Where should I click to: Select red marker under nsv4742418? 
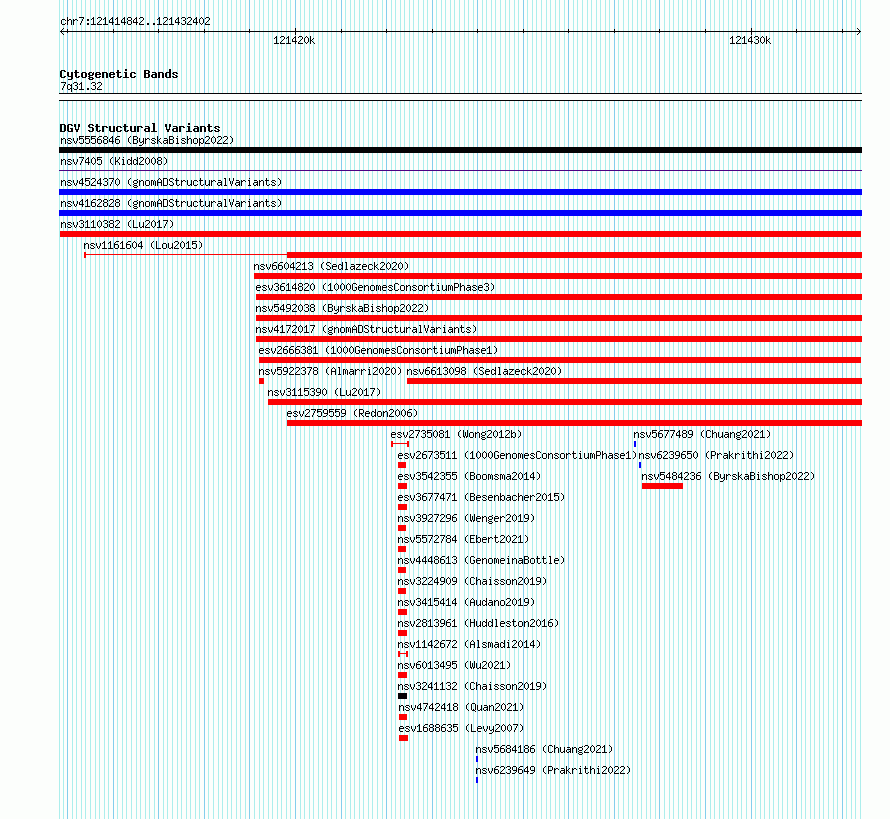click(404, 717)
